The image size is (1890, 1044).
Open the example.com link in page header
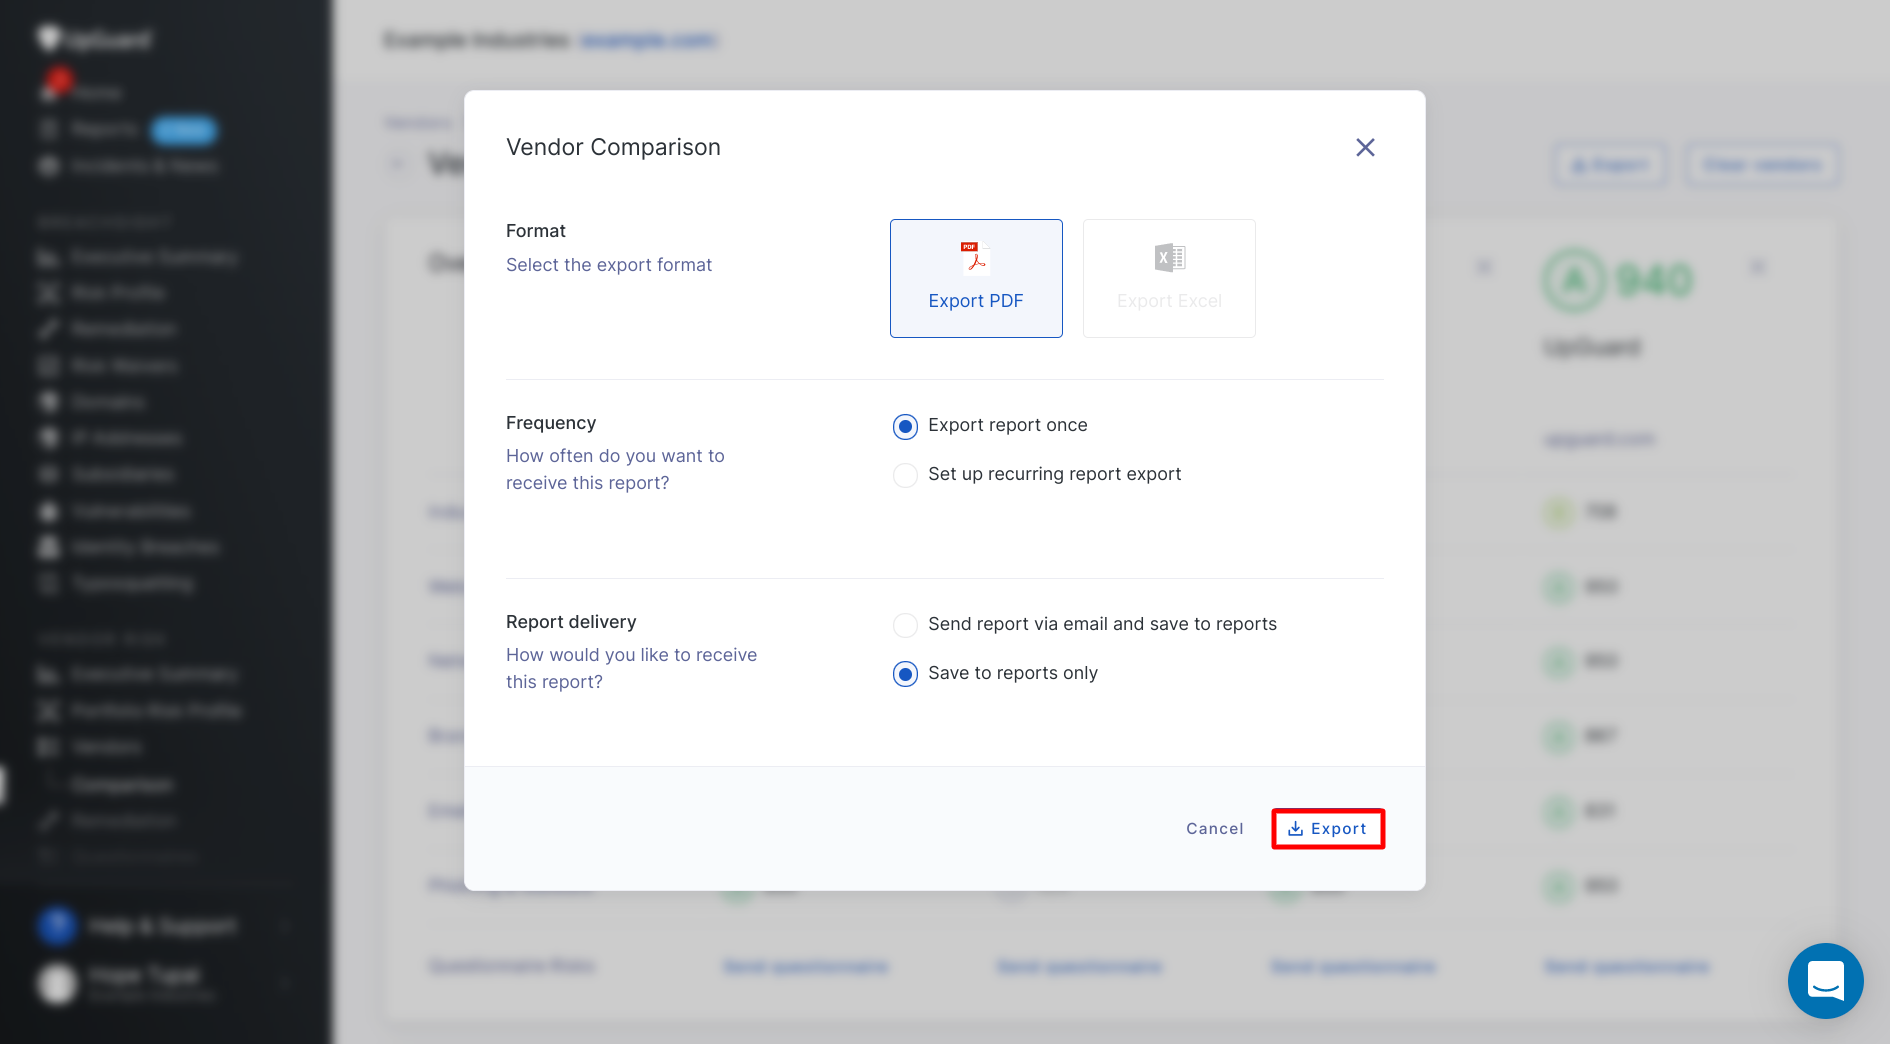[x=648, y=40]
